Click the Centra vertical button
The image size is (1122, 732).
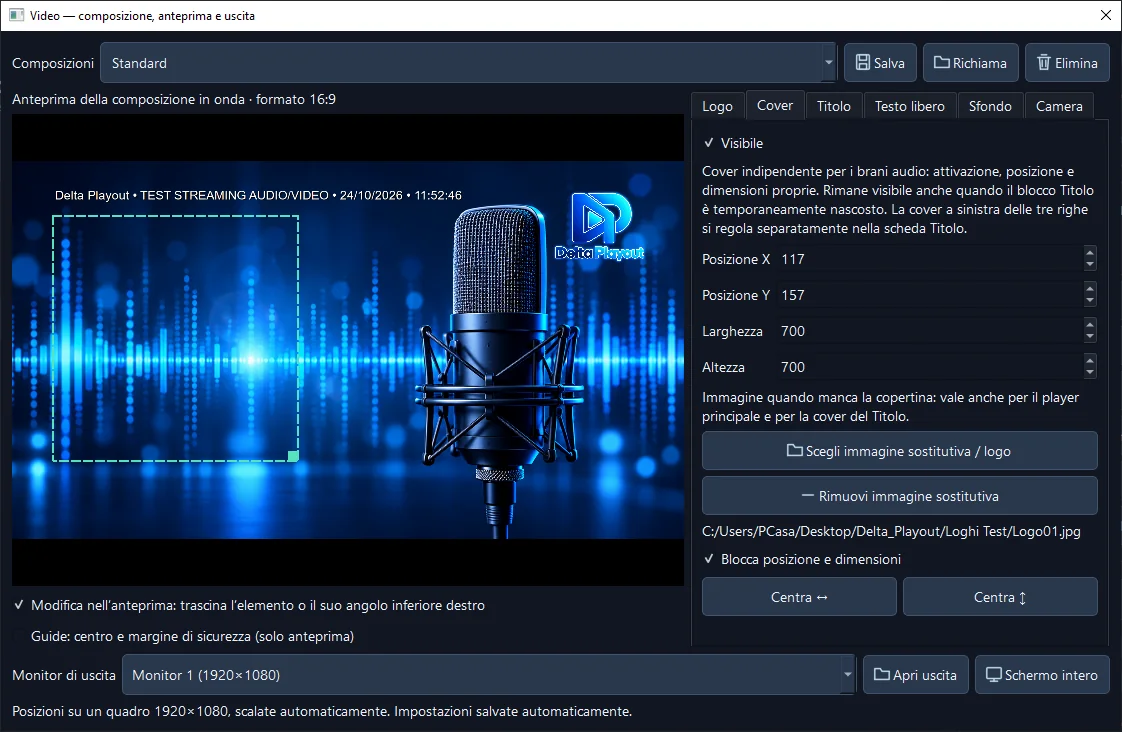pos(1000,597)
